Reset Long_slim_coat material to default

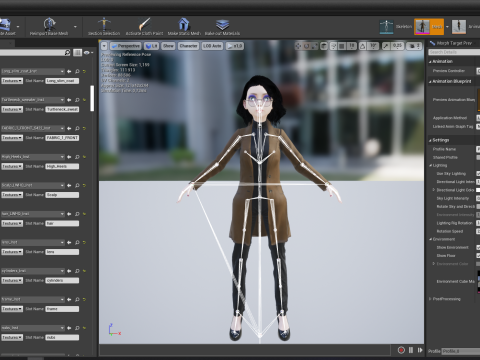pyautogui.click(x=84, y=71)
